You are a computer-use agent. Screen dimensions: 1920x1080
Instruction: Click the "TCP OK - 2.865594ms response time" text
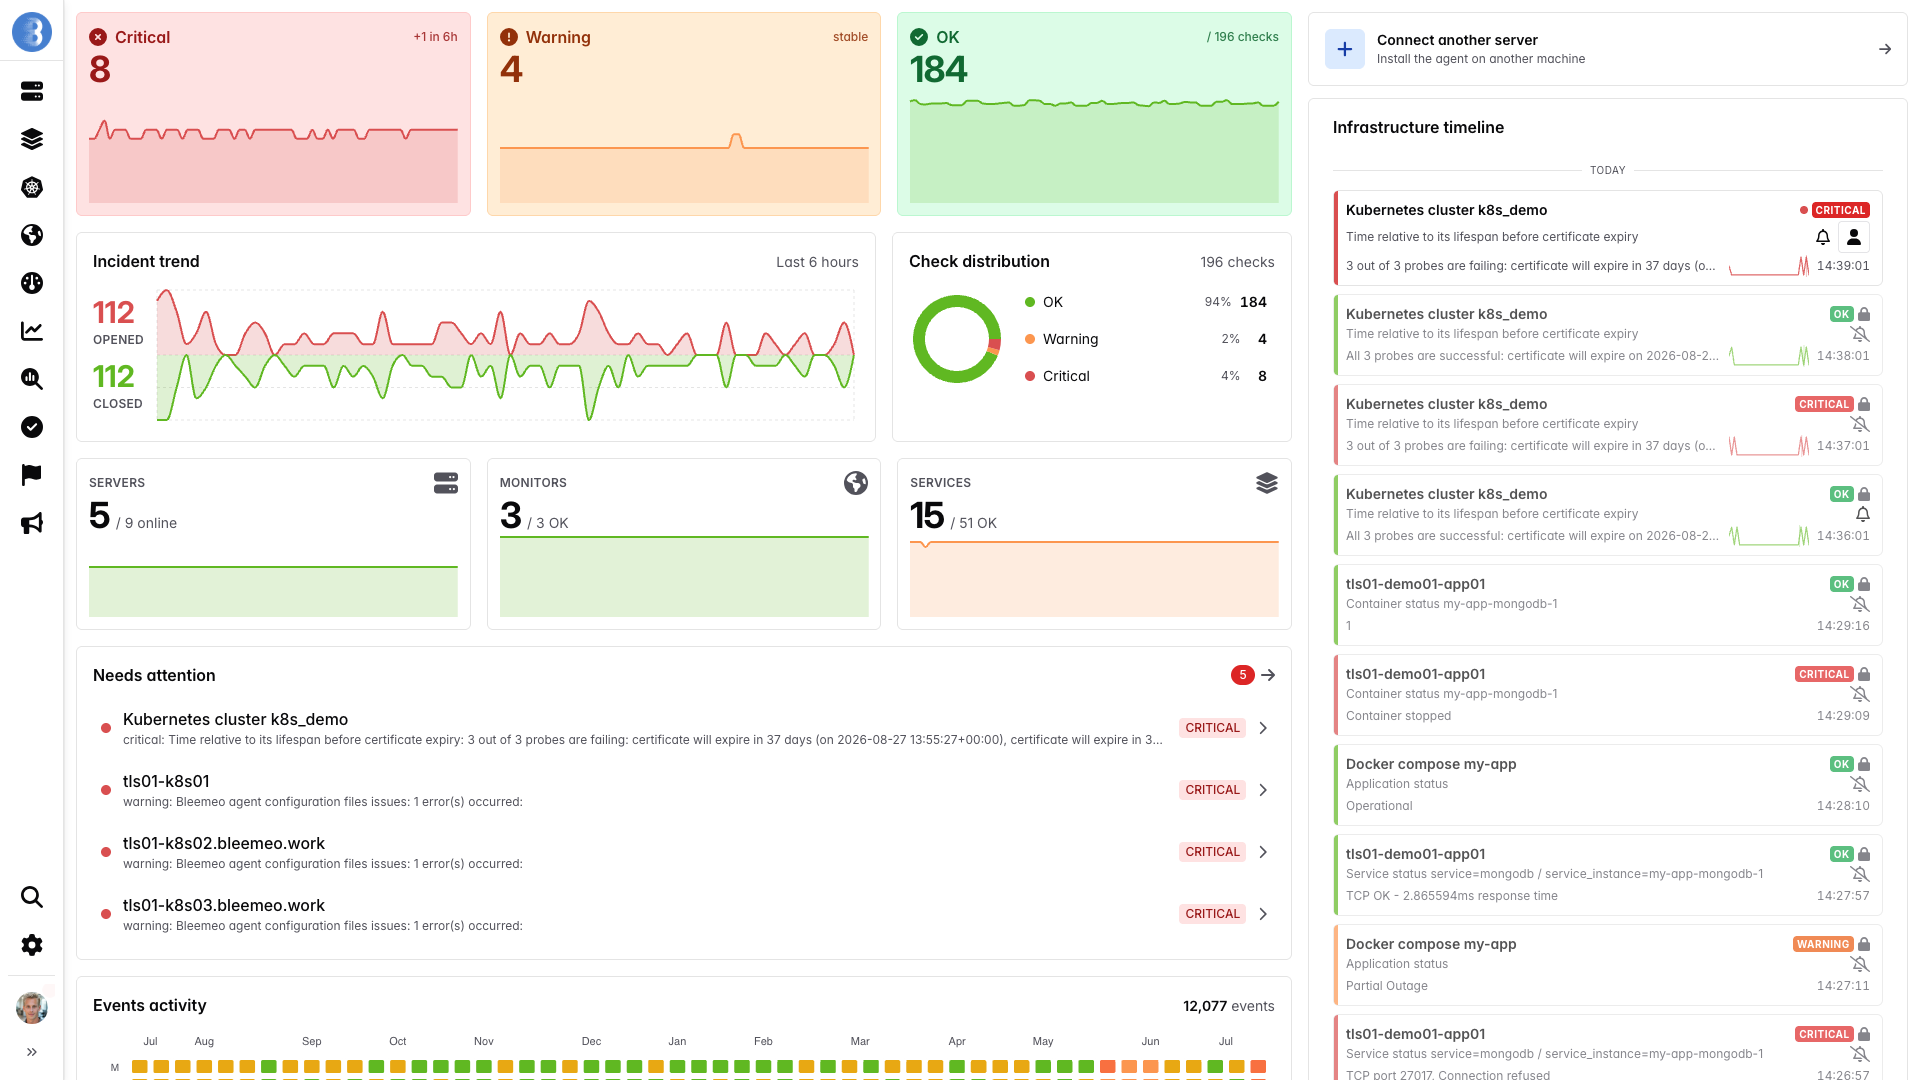1451,896
